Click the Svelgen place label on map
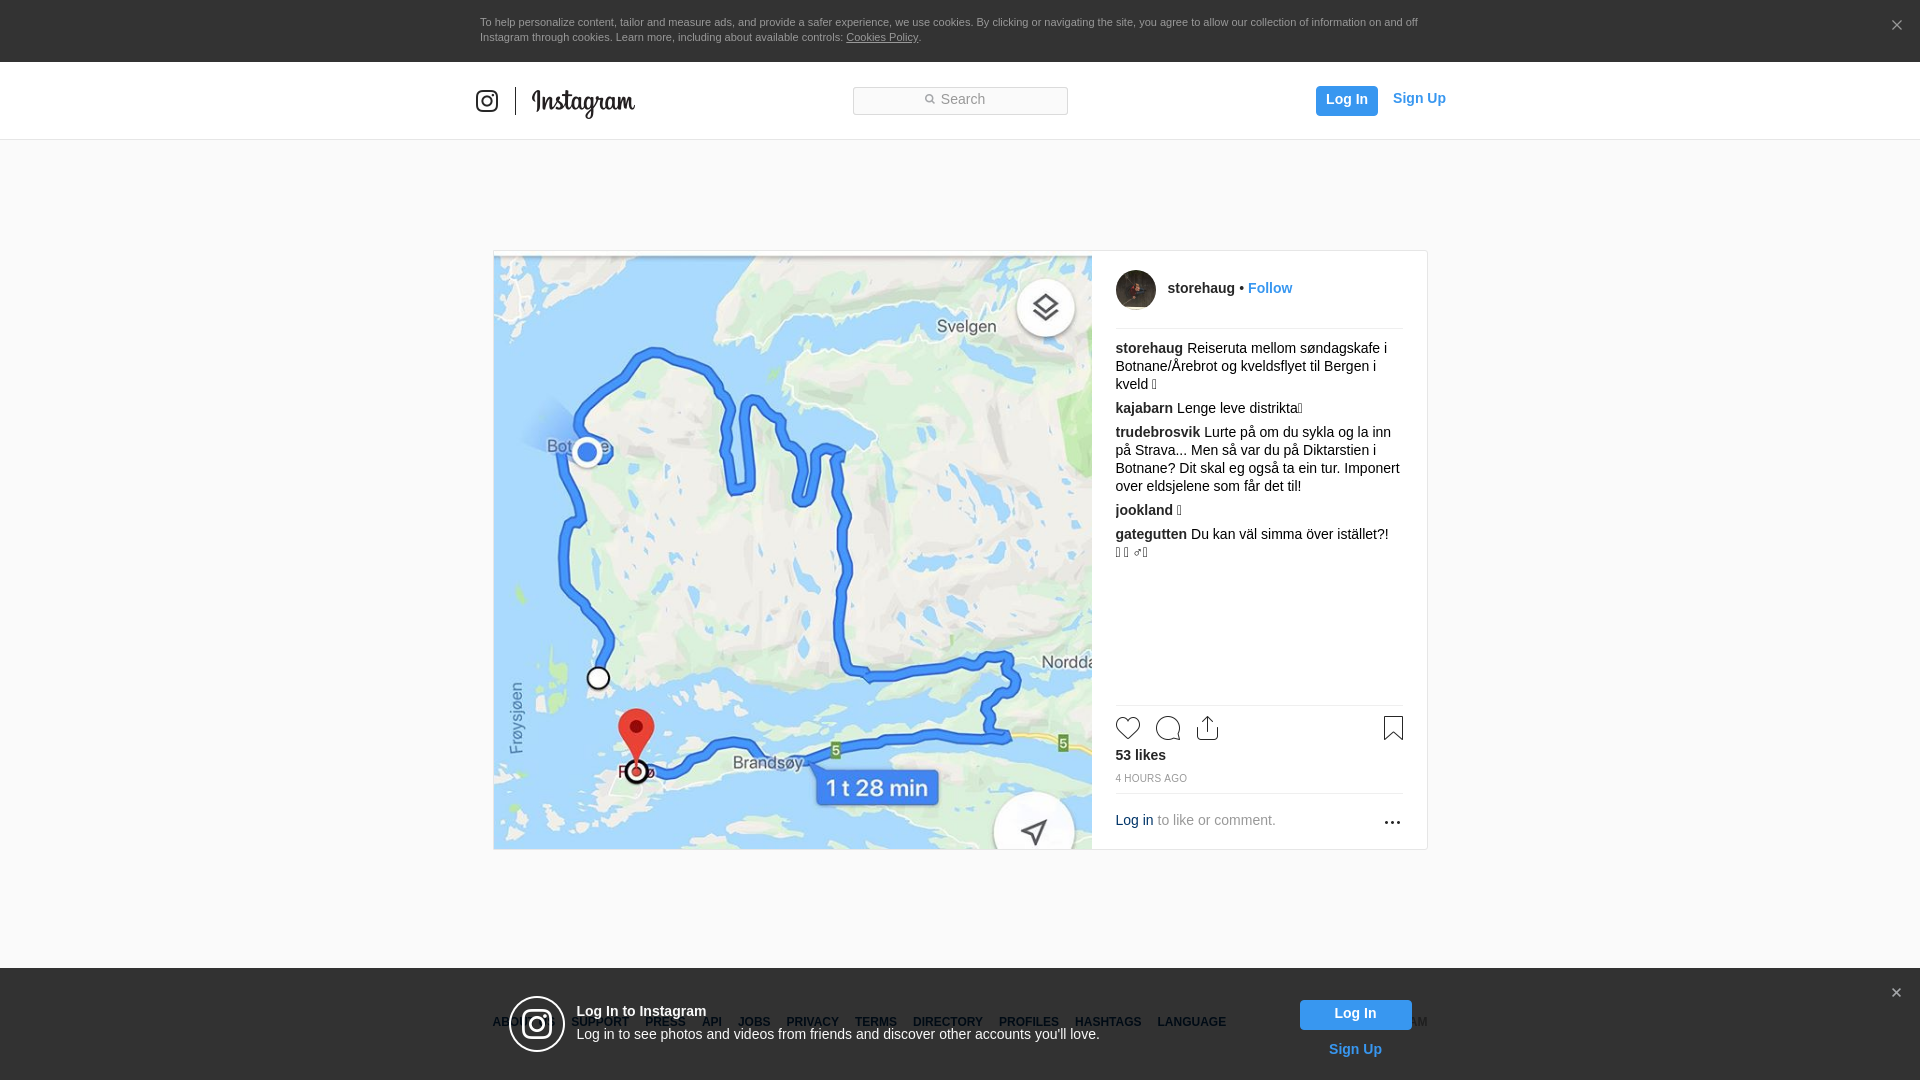This screenshot has width=1920, height=1080. pos(966,327)
